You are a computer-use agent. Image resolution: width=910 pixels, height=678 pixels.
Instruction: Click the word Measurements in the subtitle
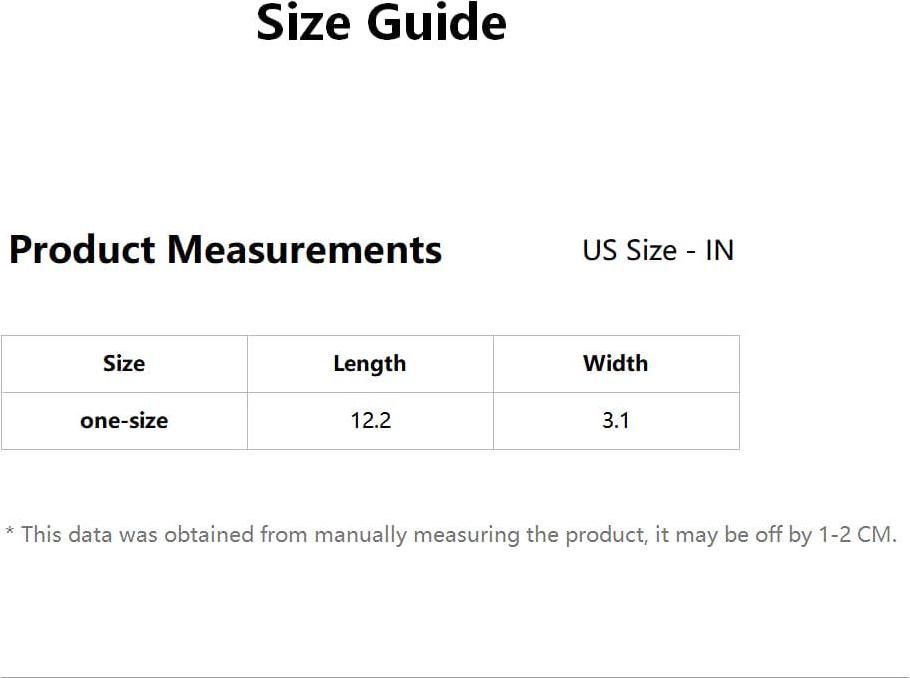point(305,250)
